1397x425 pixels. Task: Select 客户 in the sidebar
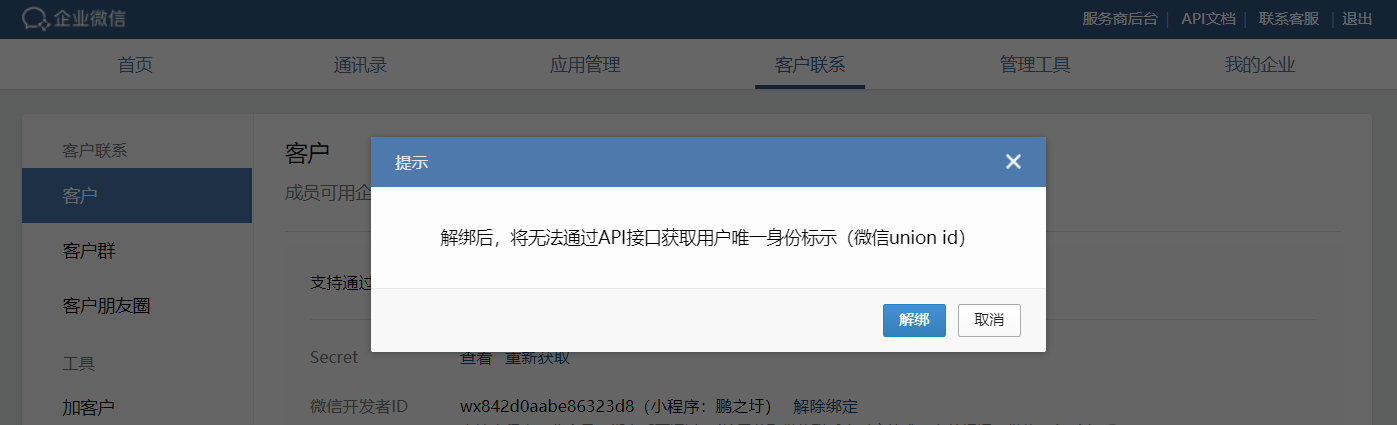137,195
